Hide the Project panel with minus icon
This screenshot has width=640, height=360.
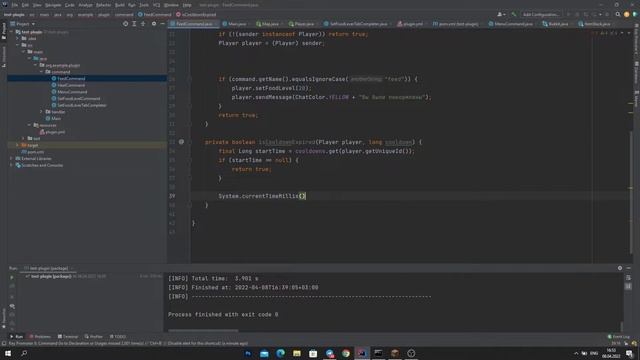[162, 24]
